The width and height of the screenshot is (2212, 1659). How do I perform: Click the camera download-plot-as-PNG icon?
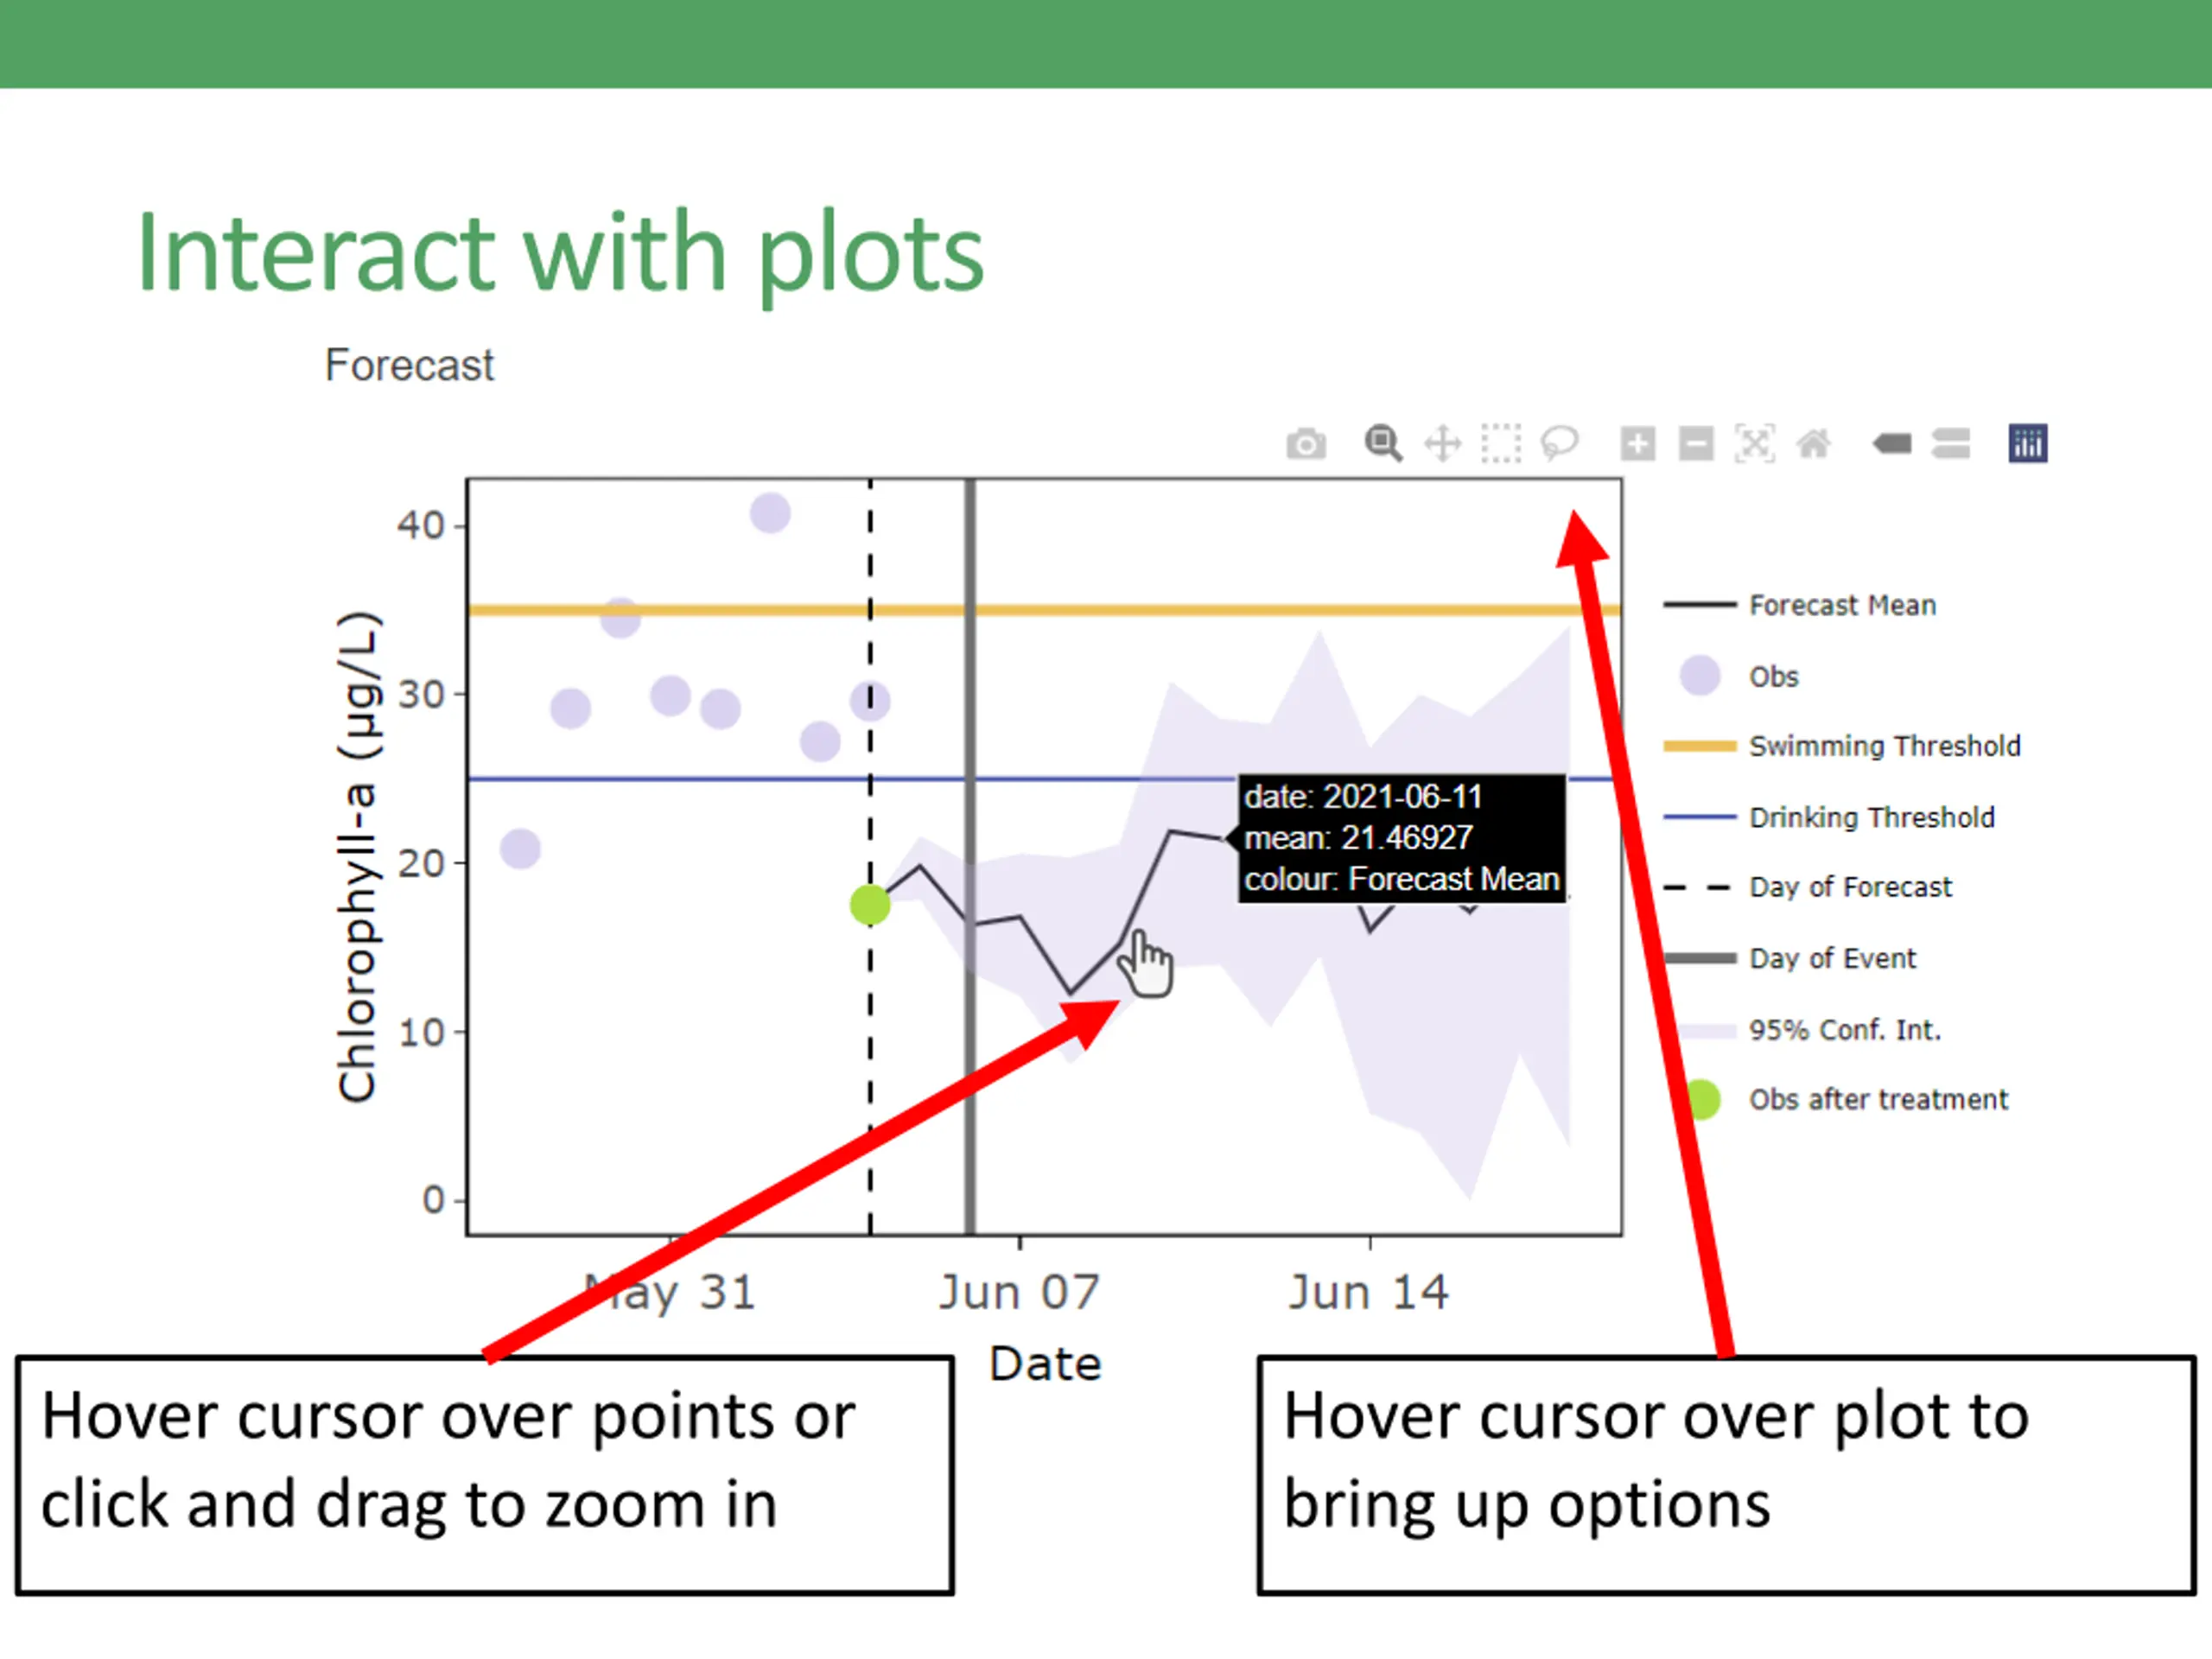pos(1306,443)
